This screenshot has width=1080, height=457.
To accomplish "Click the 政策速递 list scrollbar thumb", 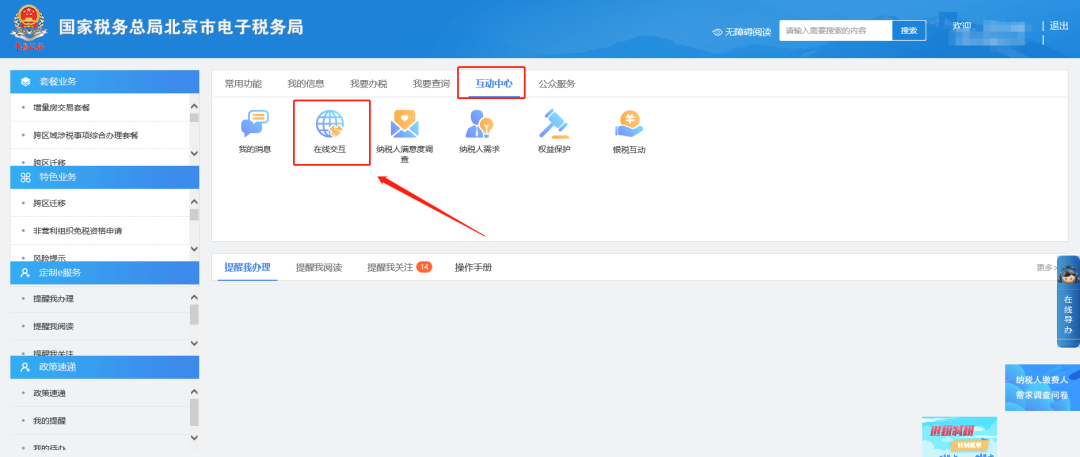I will pos(194,412).
